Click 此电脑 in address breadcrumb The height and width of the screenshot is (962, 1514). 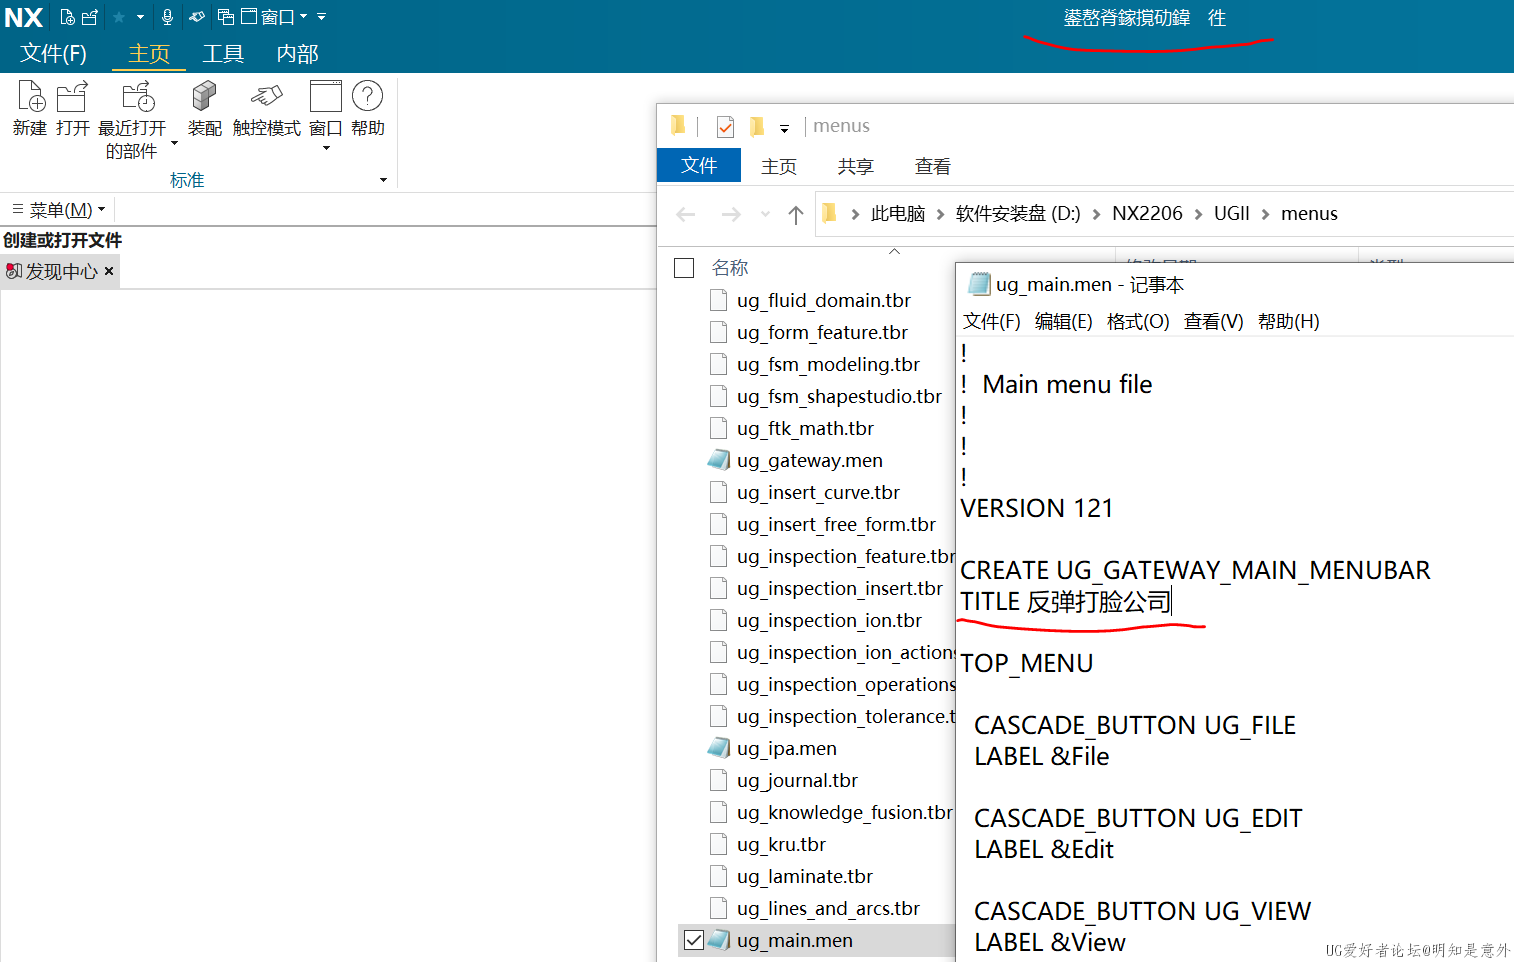tap(898, 214)
